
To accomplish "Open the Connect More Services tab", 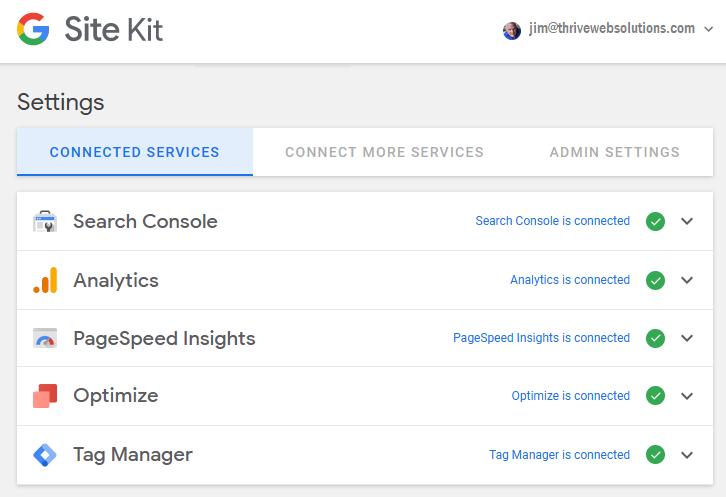I will 384,152.
